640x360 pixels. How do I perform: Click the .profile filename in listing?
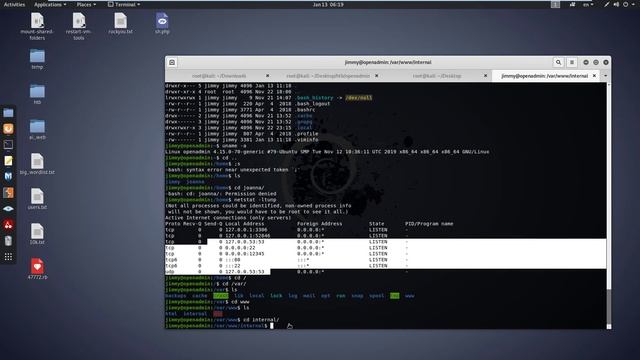pos(307,134)
